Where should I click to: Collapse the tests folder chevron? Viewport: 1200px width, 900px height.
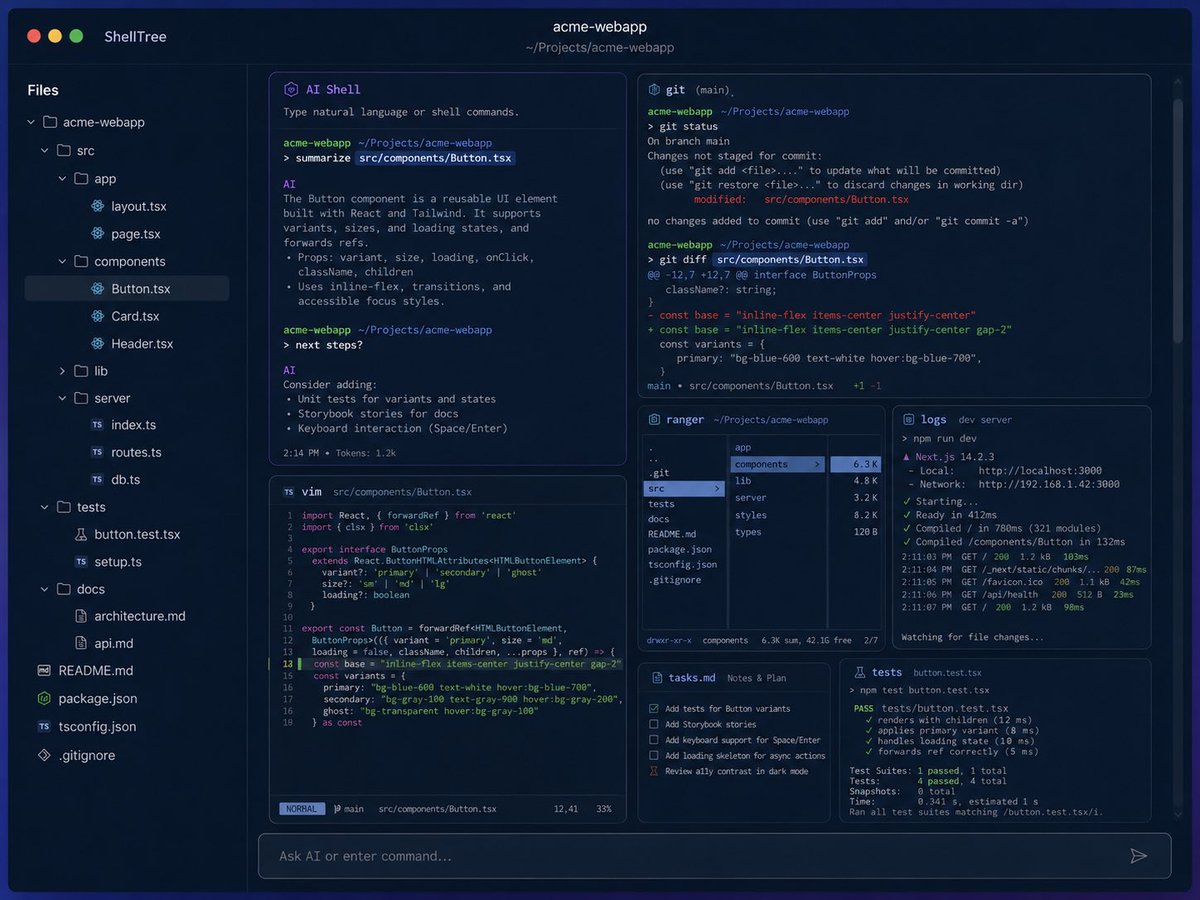click(44, 507)
